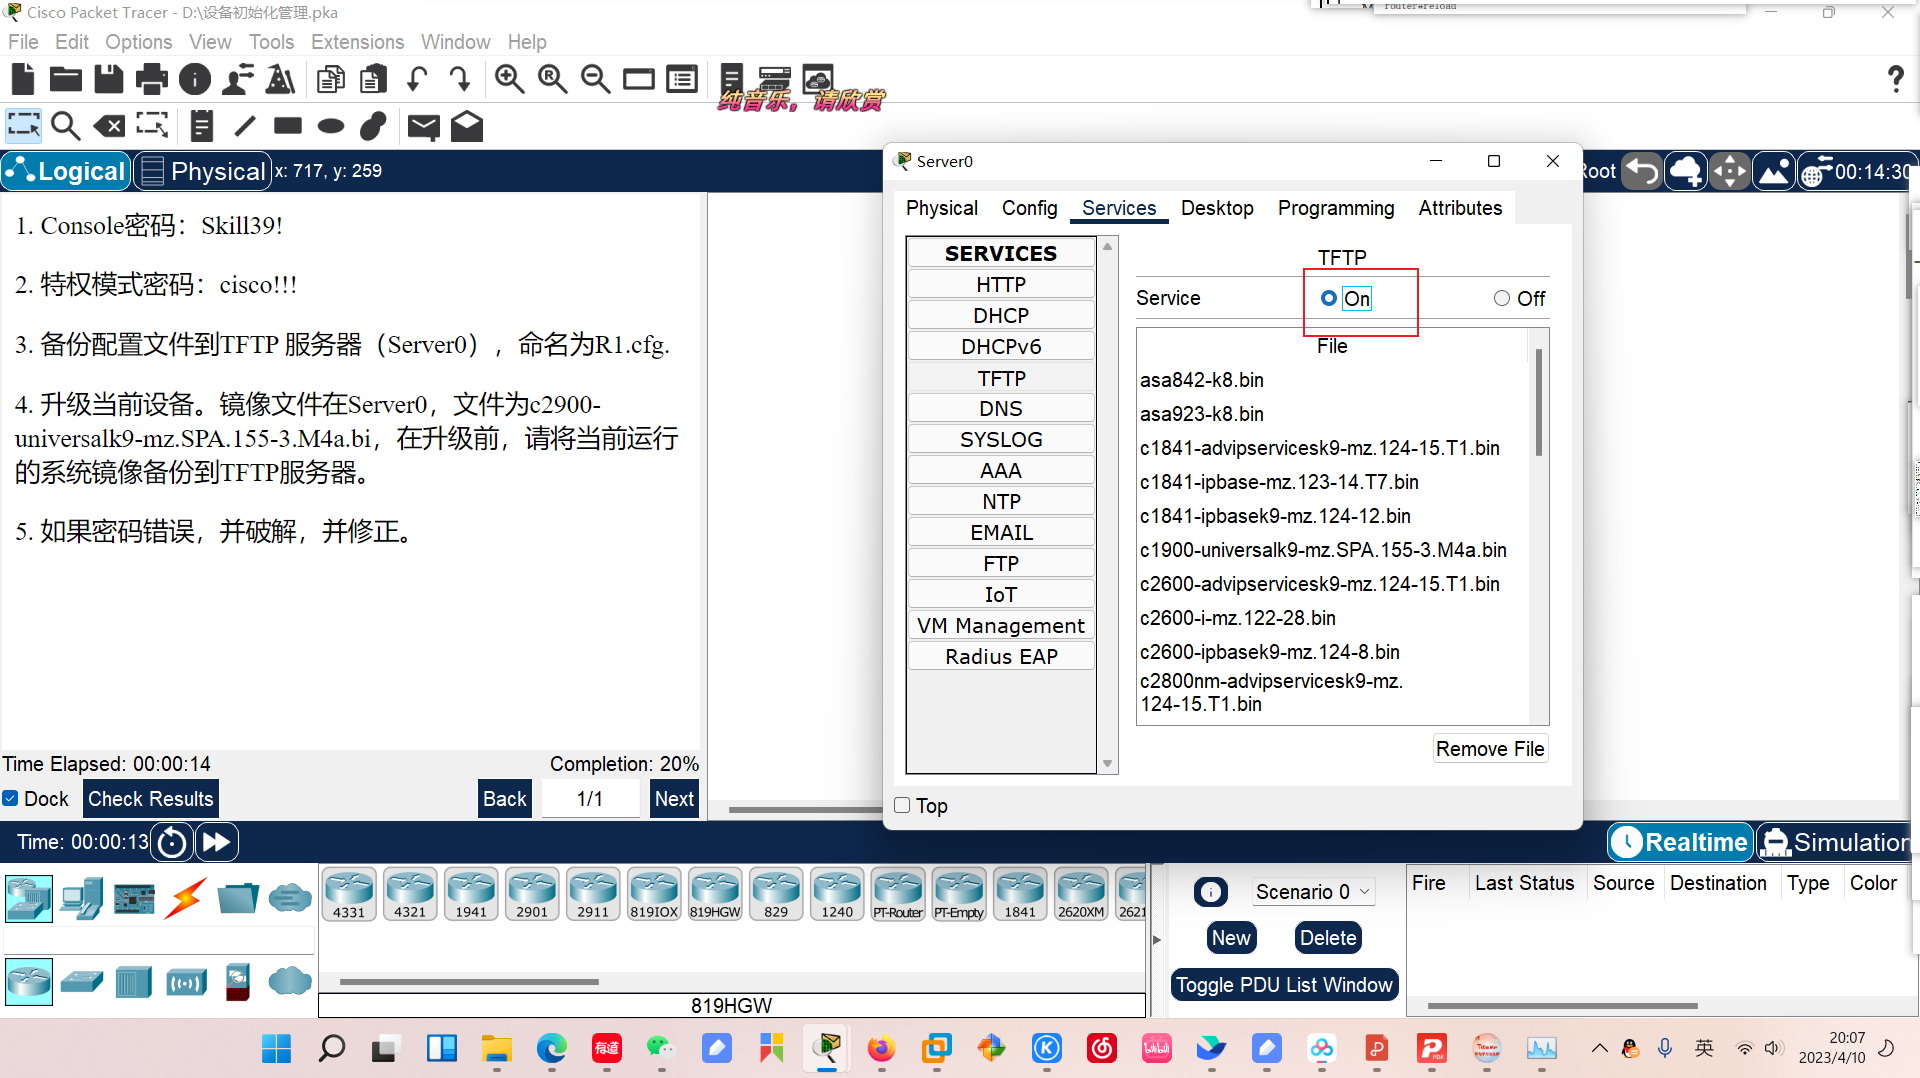Click the Power Cycle Devices icon

coord(172,842)
